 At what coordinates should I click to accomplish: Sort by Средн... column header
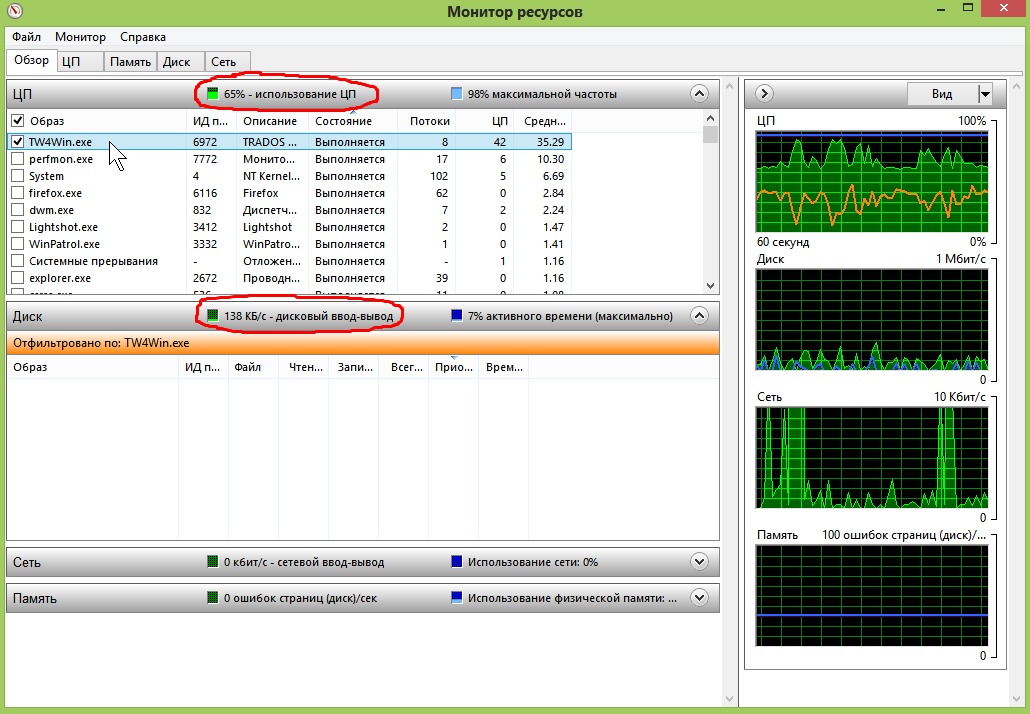pos(545,121)
